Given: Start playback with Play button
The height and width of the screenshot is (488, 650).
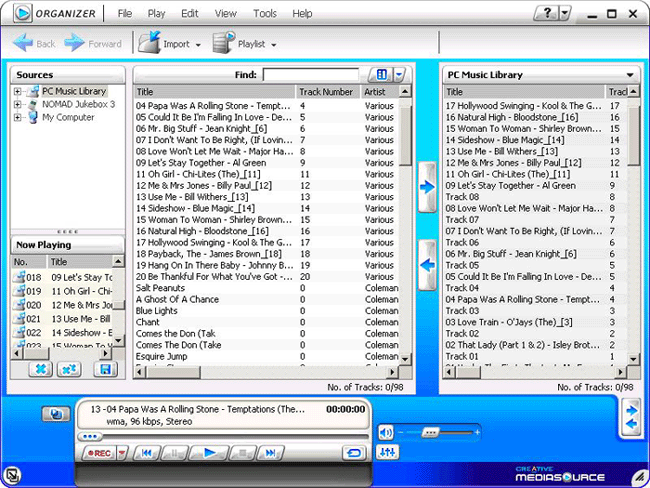Looking at the screenshot, I should [209, 453].
